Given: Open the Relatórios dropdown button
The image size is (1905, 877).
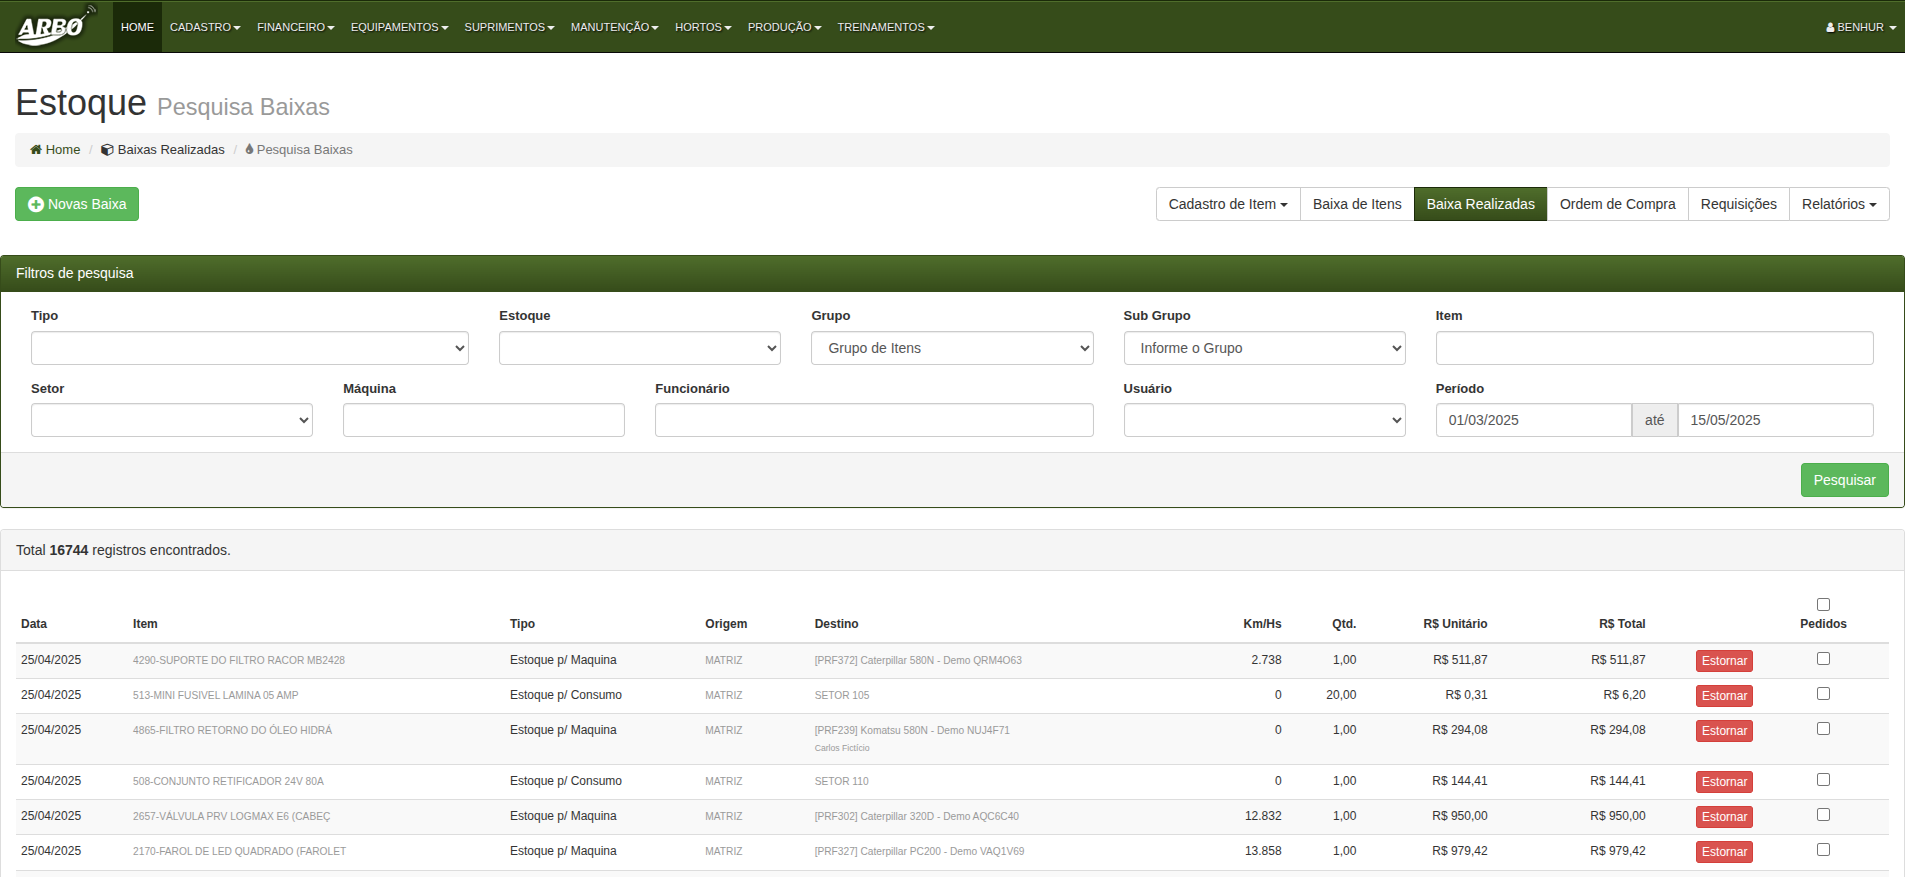Looking at the screenshot, I should [1838, 204].
